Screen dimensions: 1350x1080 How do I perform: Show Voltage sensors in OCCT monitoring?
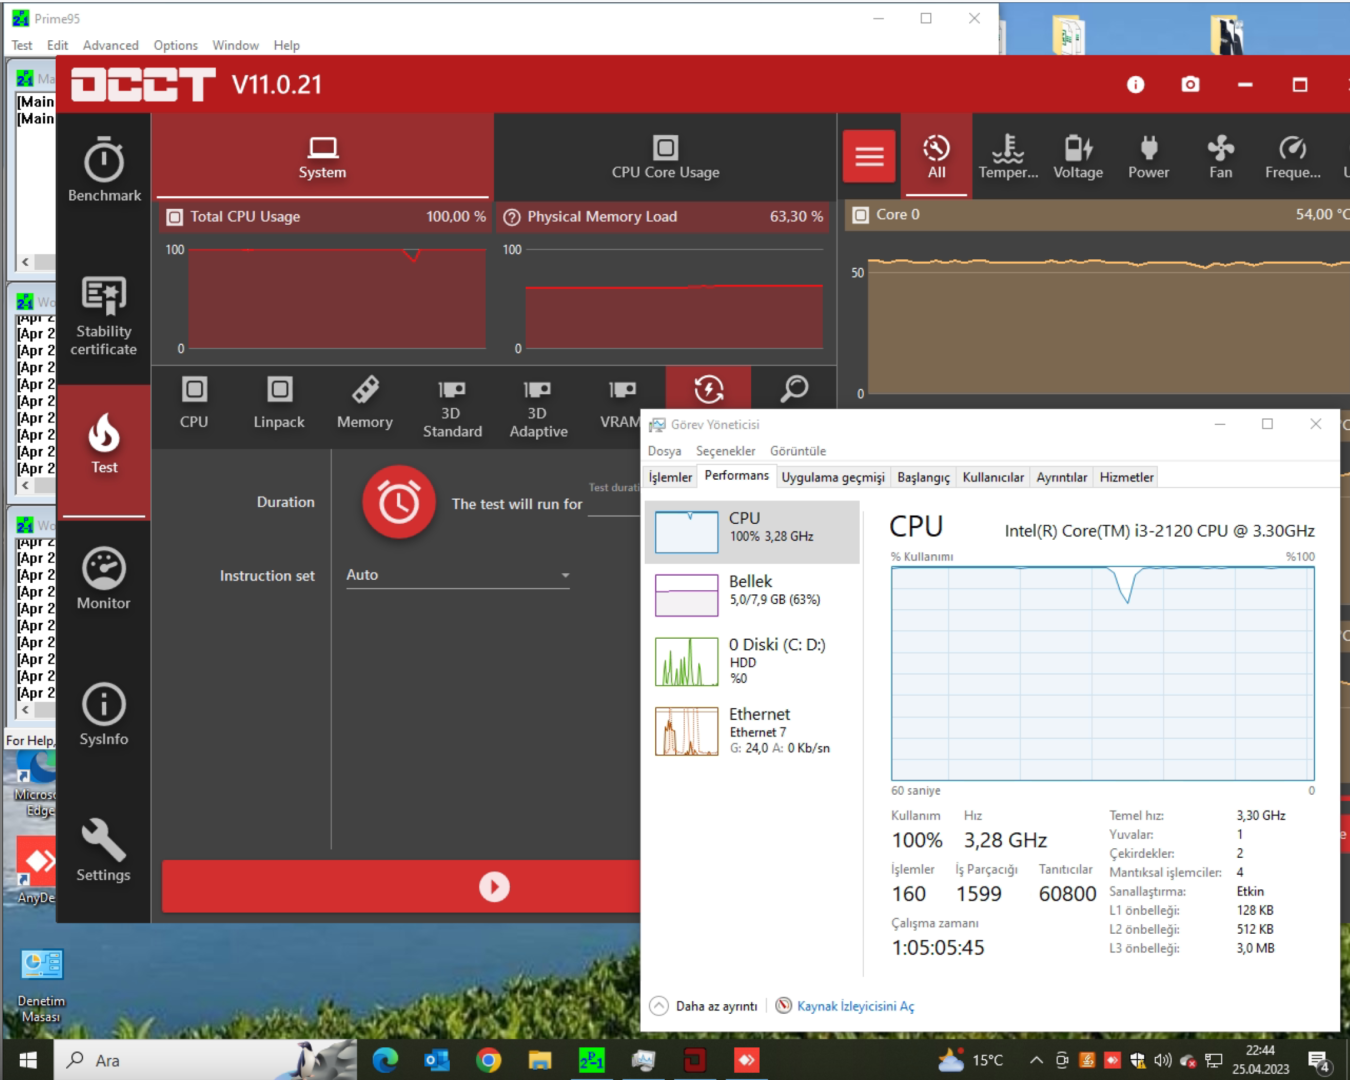[1078, 156]
